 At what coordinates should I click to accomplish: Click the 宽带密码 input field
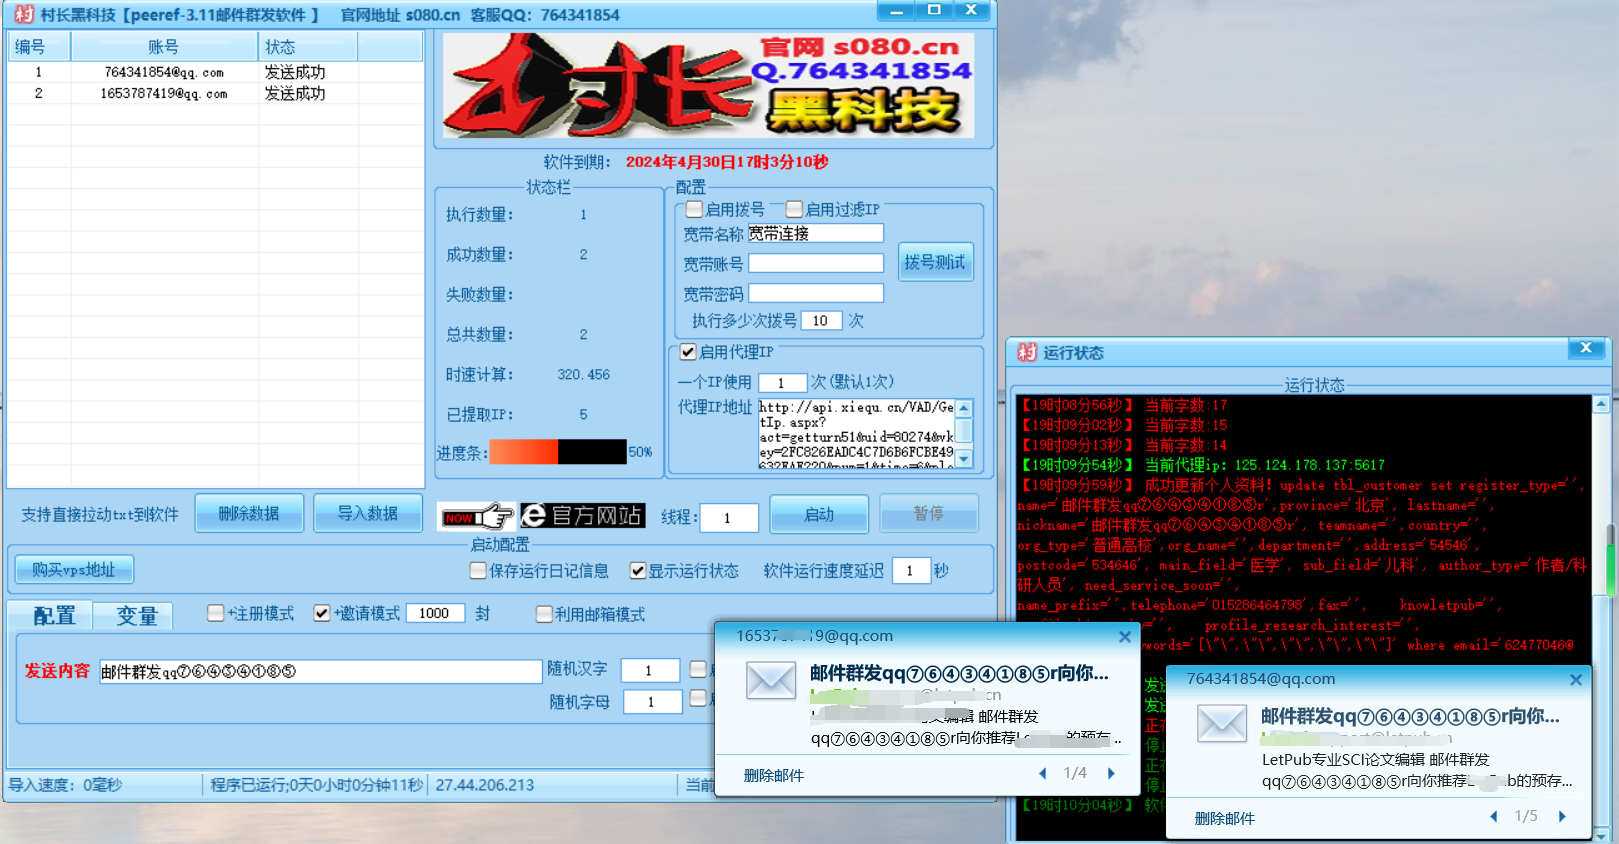816,293
